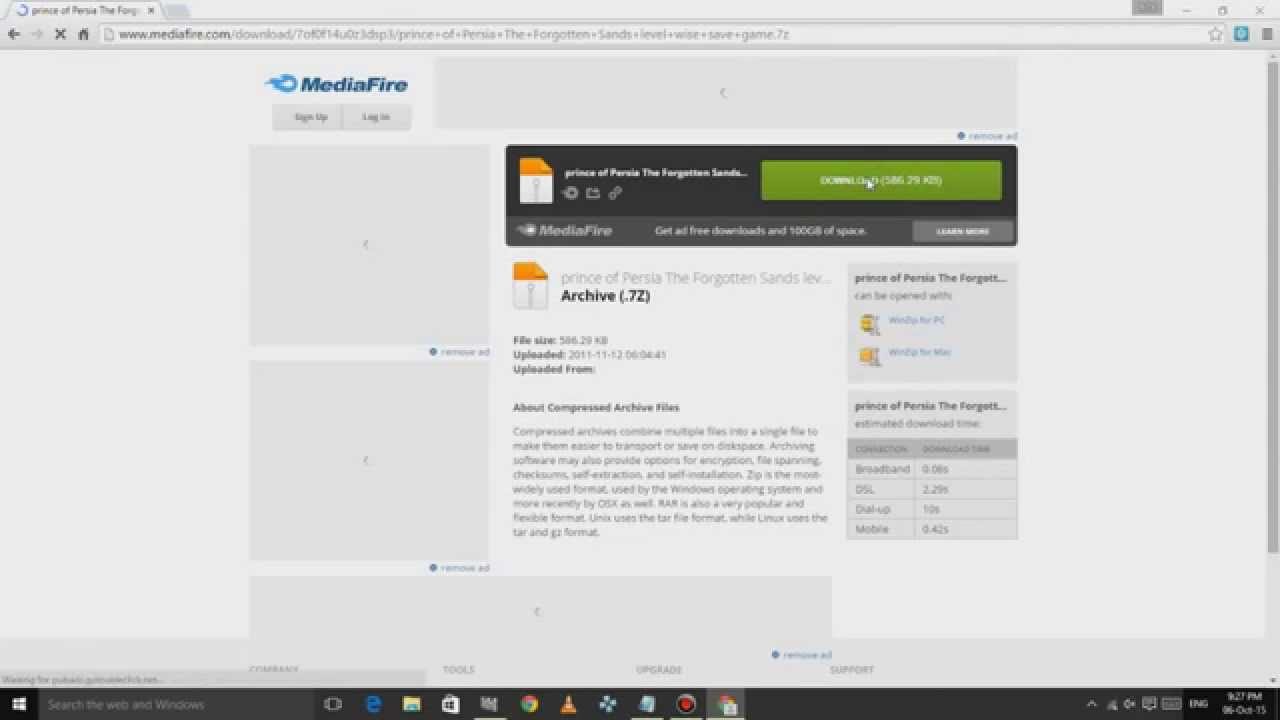Click the ENG language indicator

(x=1197, y=704)
